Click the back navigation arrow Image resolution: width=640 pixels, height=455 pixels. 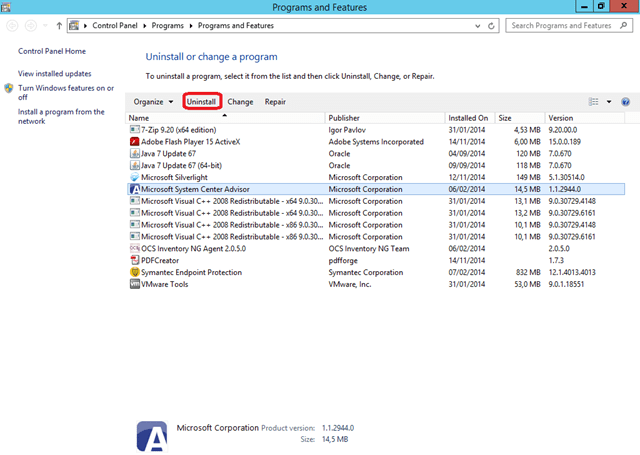click(12, 26)
